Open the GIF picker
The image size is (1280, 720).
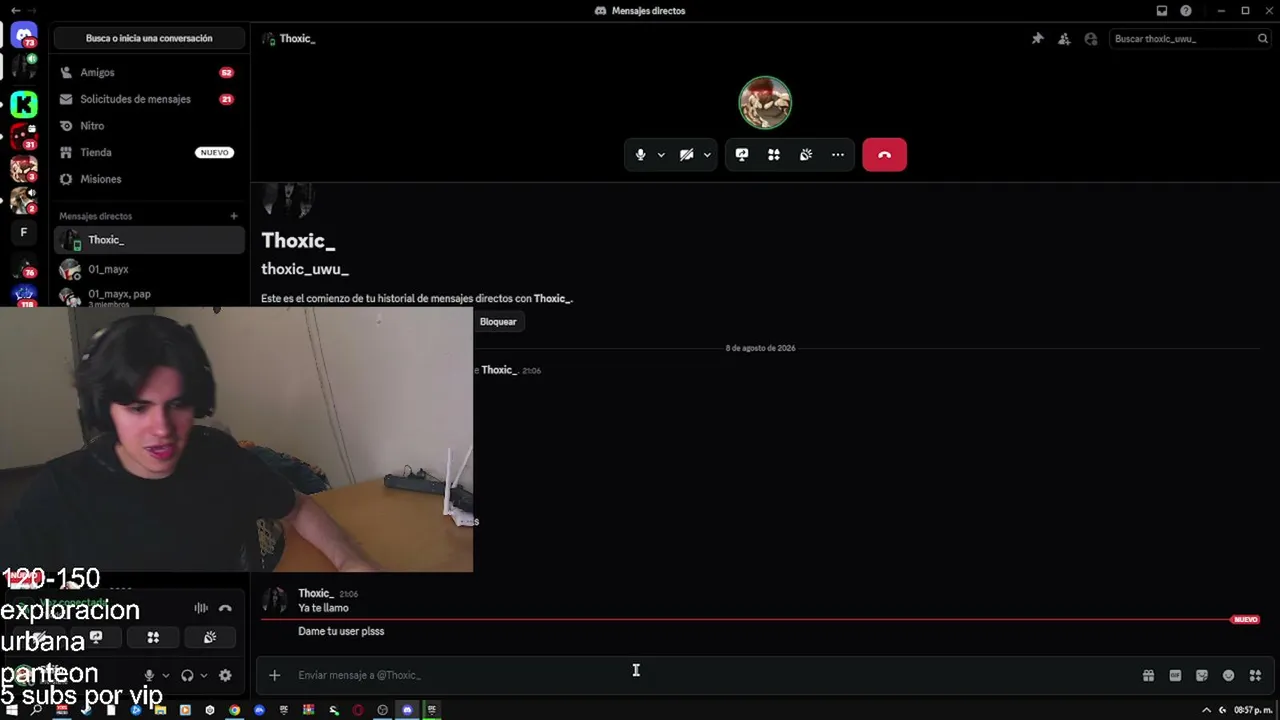pyautogui.click(x=1175, y=675)
